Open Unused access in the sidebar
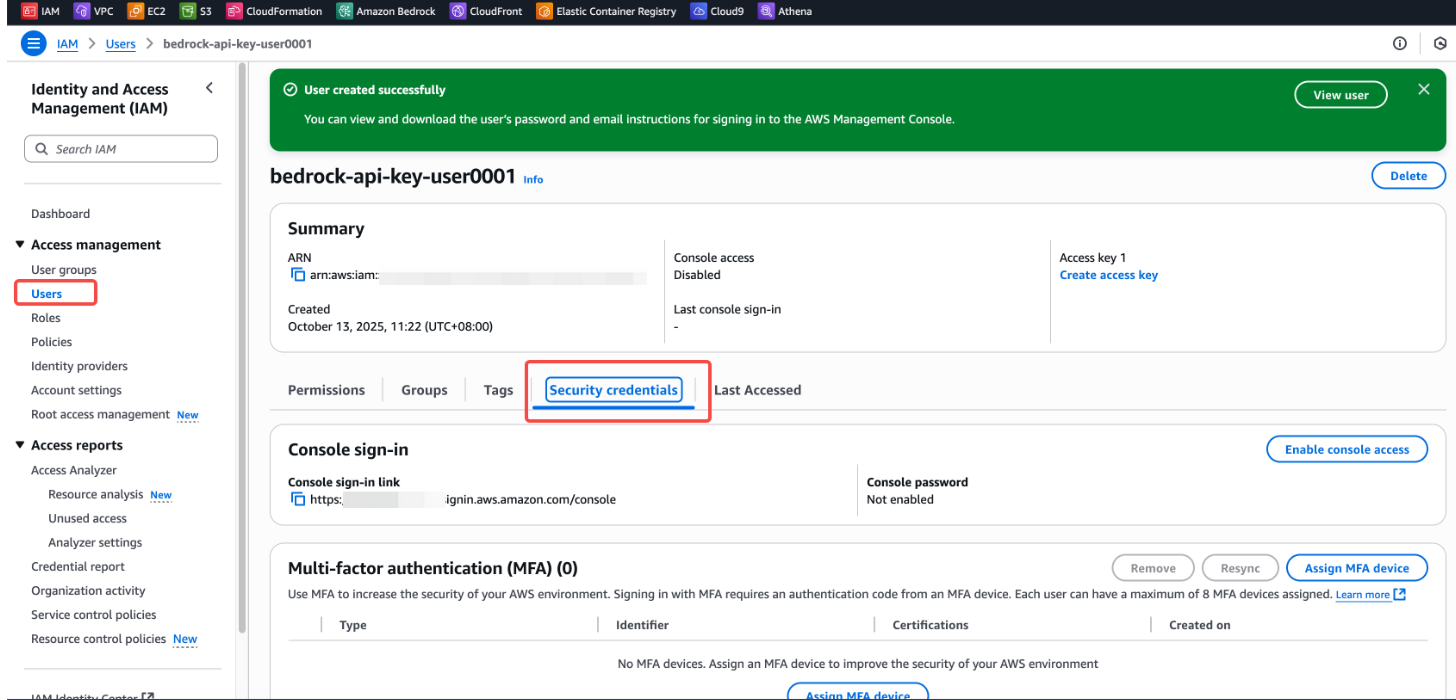Image resolution: width=1456 pixels, height=700 pixels. pyautogui.click(x=87, y=518)
